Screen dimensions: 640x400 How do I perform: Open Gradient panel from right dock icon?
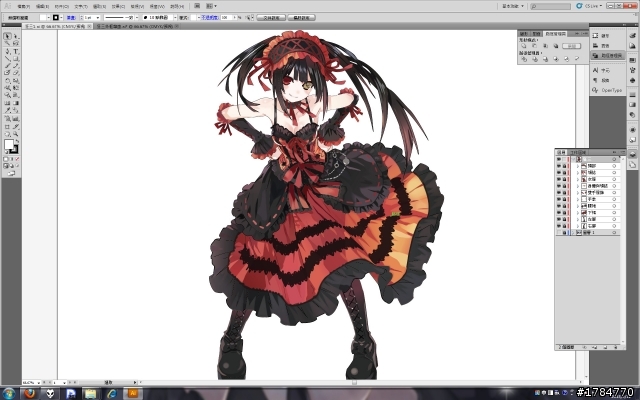click(632, 104)
